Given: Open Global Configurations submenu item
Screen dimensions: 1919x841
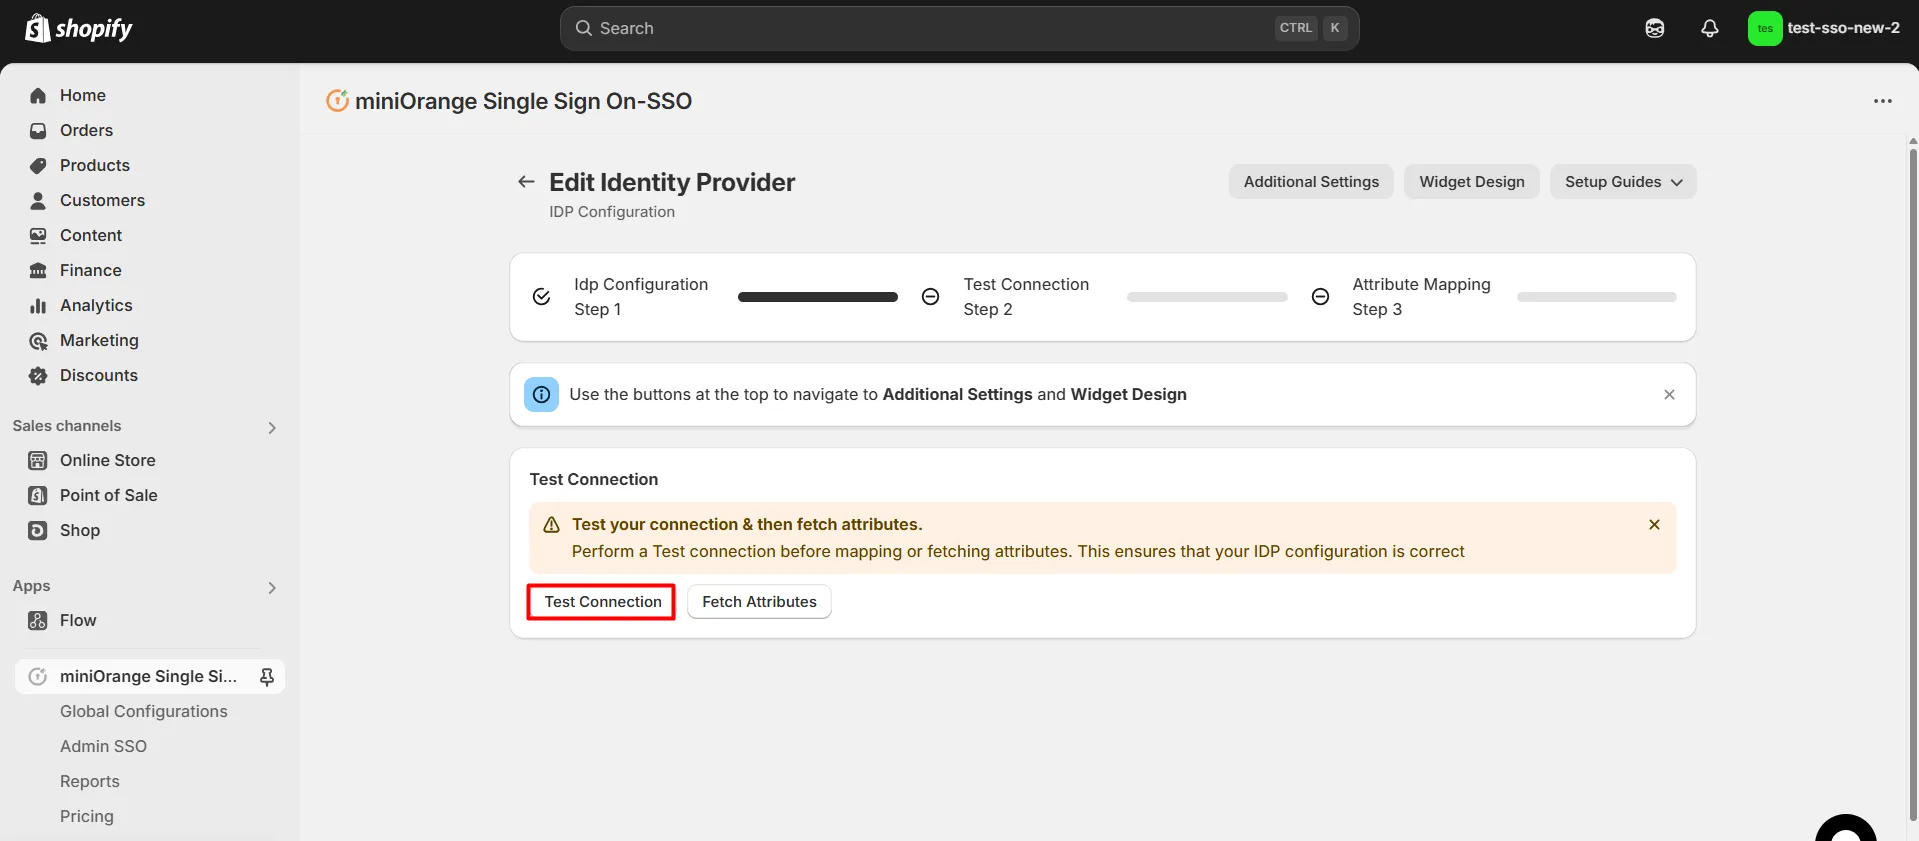Looking at the screenshot, I should coord(143,712).
